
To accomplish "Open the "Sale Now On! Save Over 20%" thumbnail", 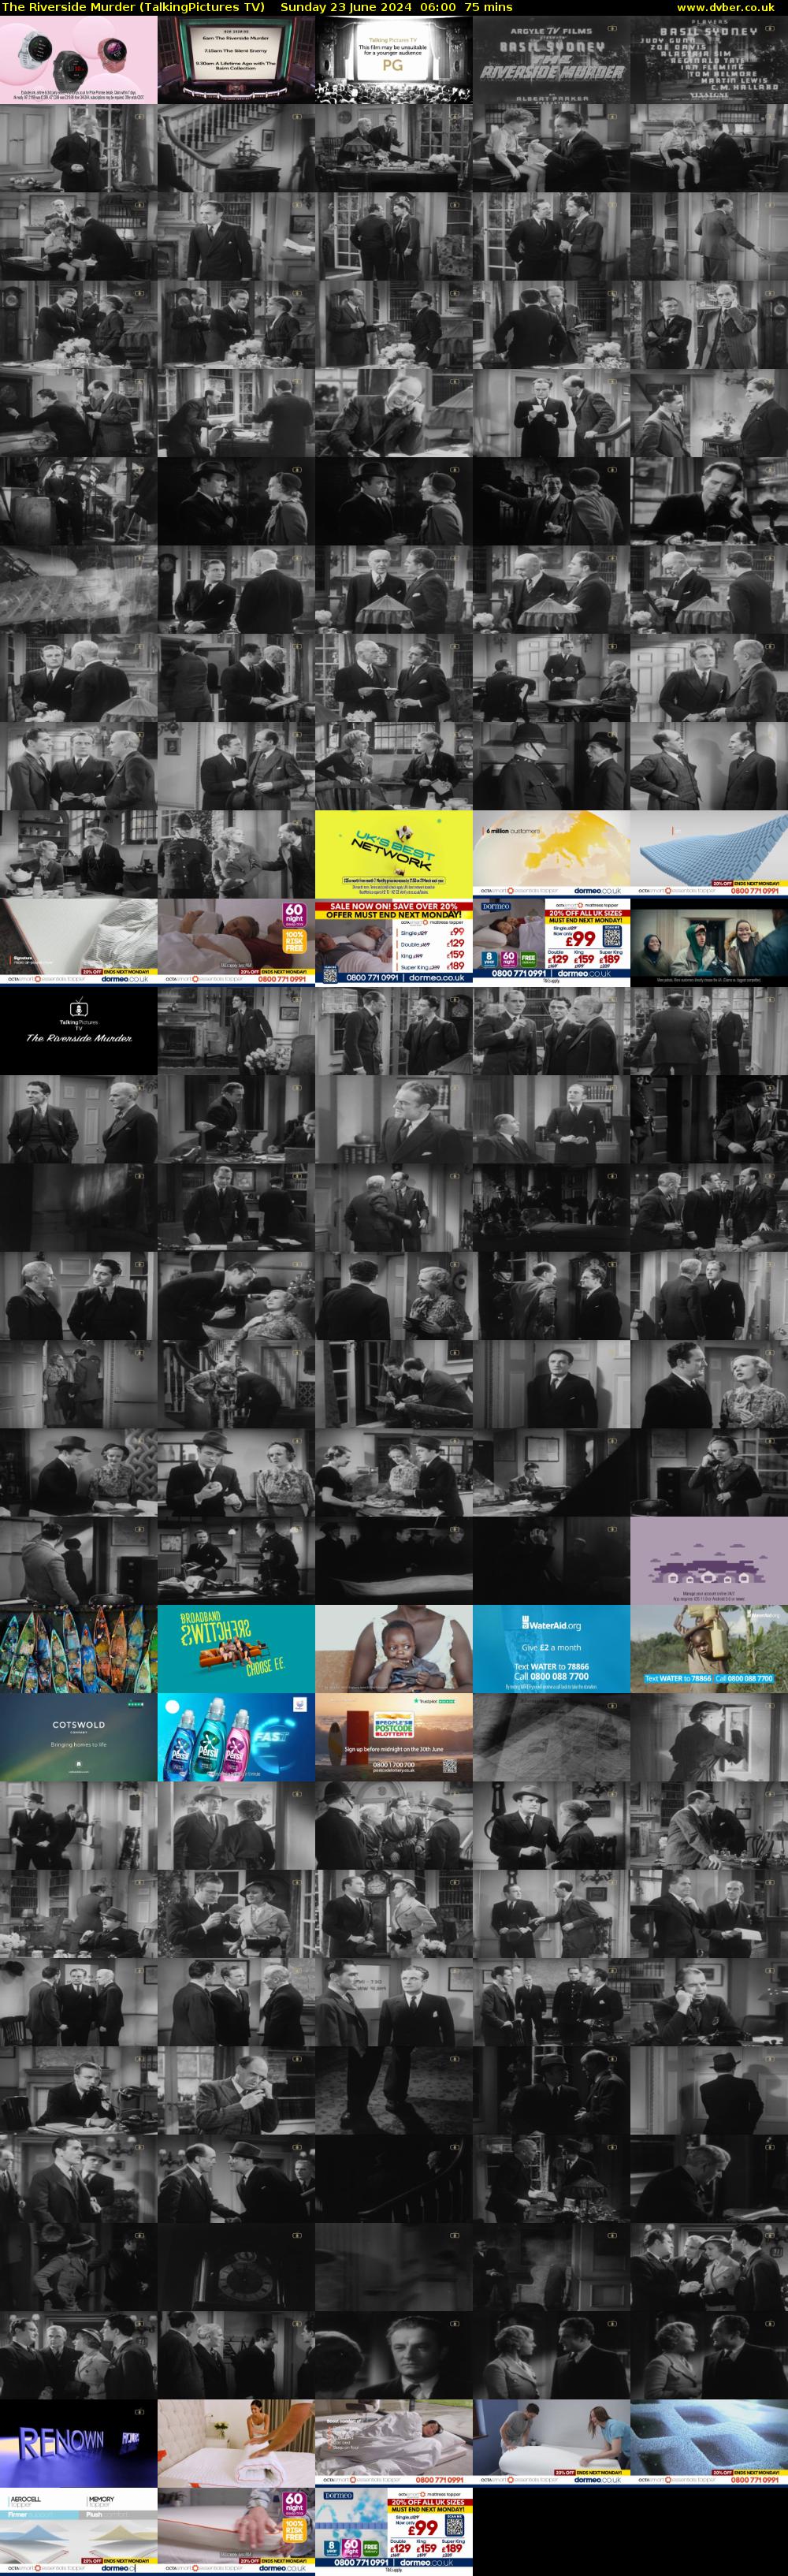I will click(394, 942).
